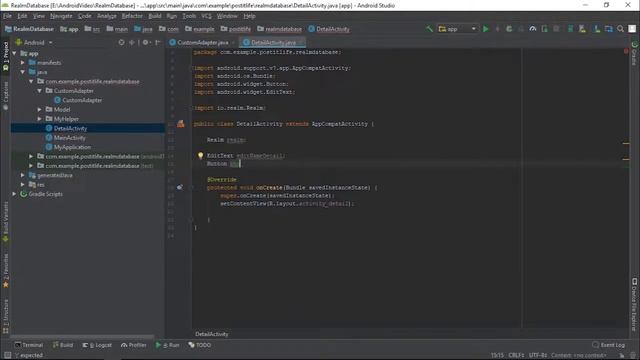Open the Refactor menu
The image size is (640, 360).
(132, 16)
